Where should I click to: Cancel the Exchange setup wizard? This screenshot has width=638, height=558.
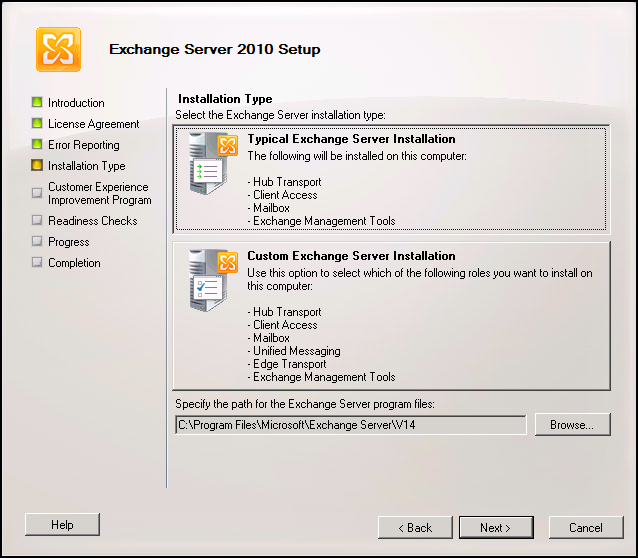[586, 527]
